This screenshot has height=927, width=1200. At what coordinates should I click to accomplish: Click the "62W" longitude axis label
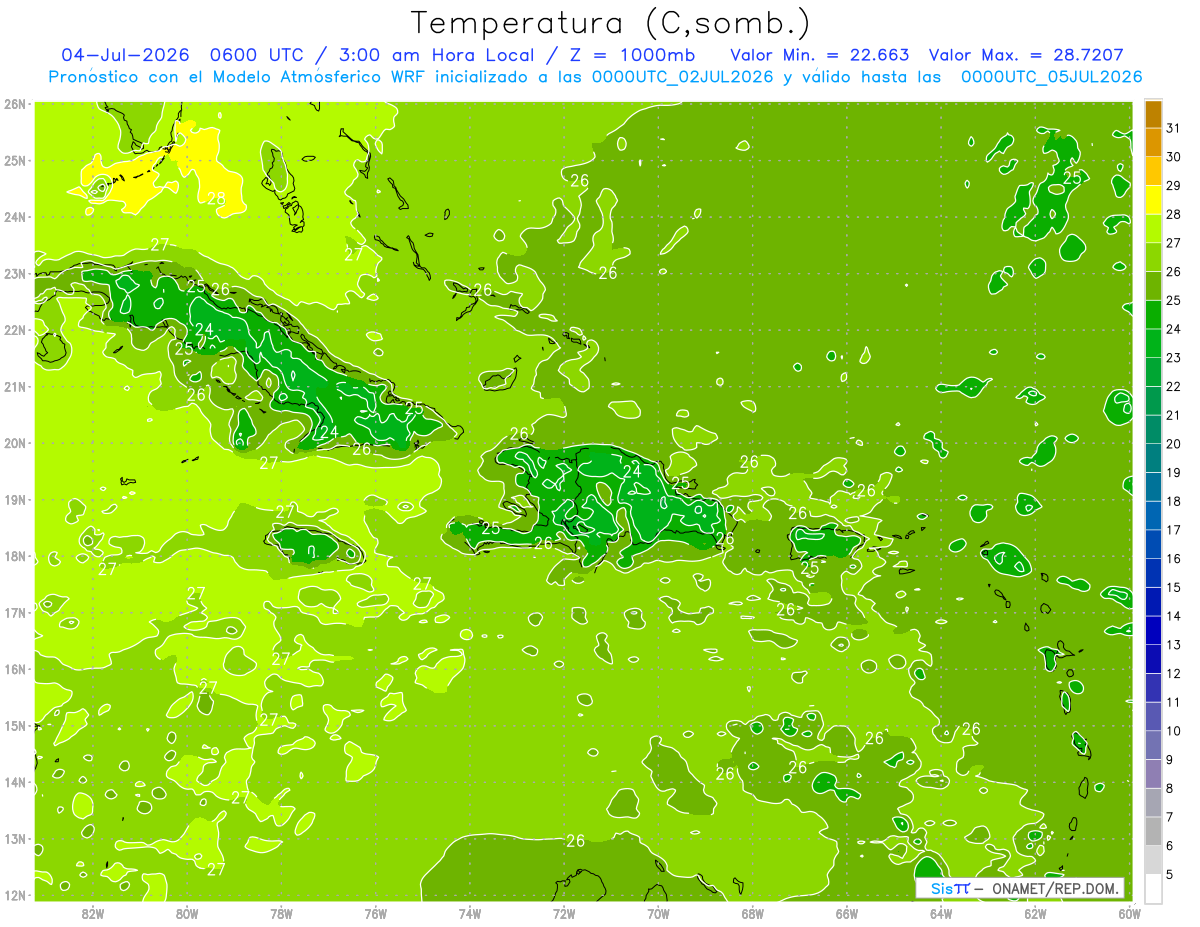tap(1035, 914)
